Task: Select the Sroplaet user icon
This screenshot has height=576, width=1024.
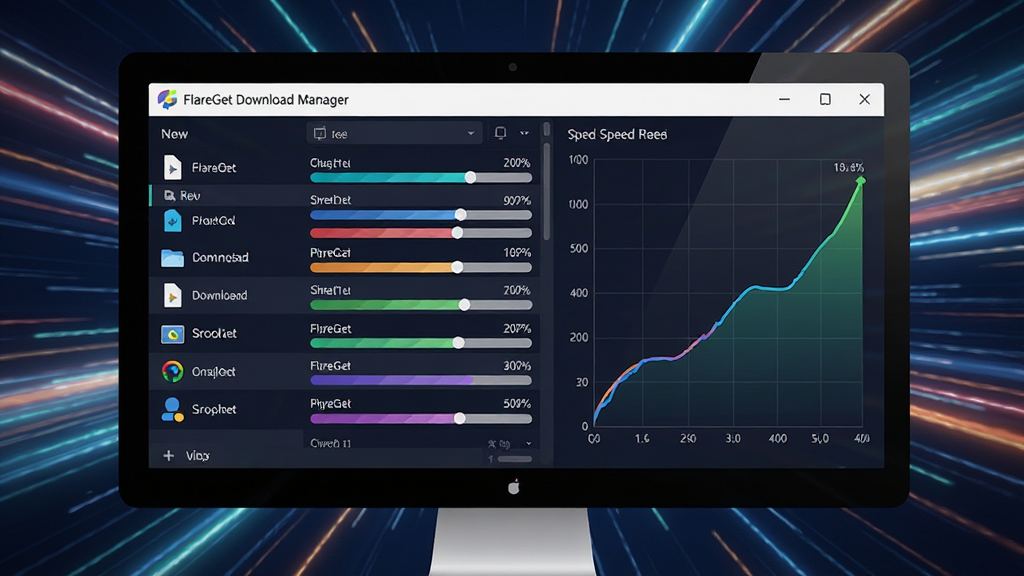Action: point(172,409)
